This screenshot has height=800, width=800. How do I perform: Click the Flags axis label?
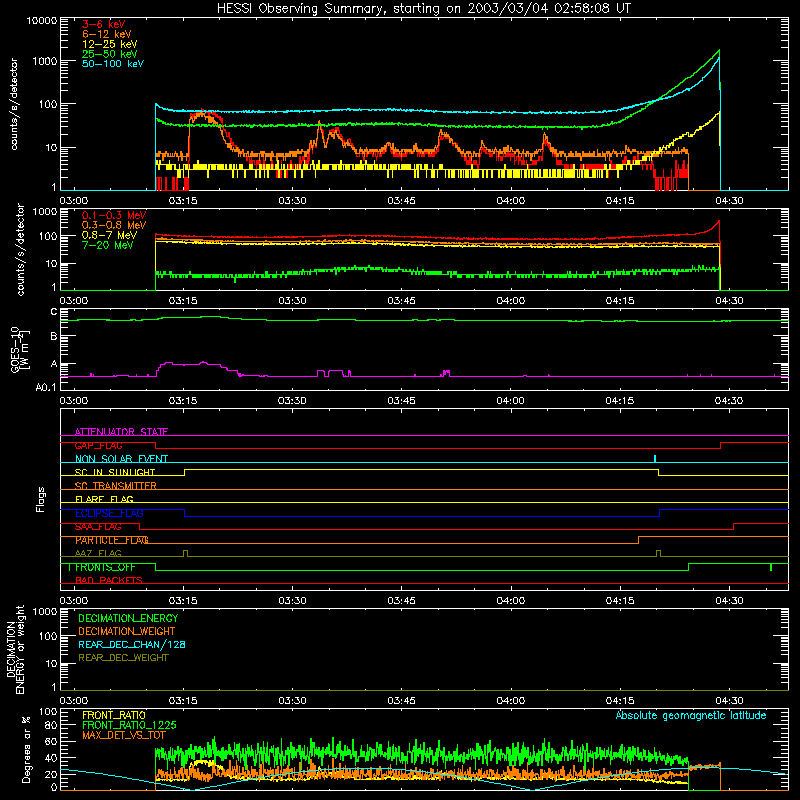(x=41, y=499)
